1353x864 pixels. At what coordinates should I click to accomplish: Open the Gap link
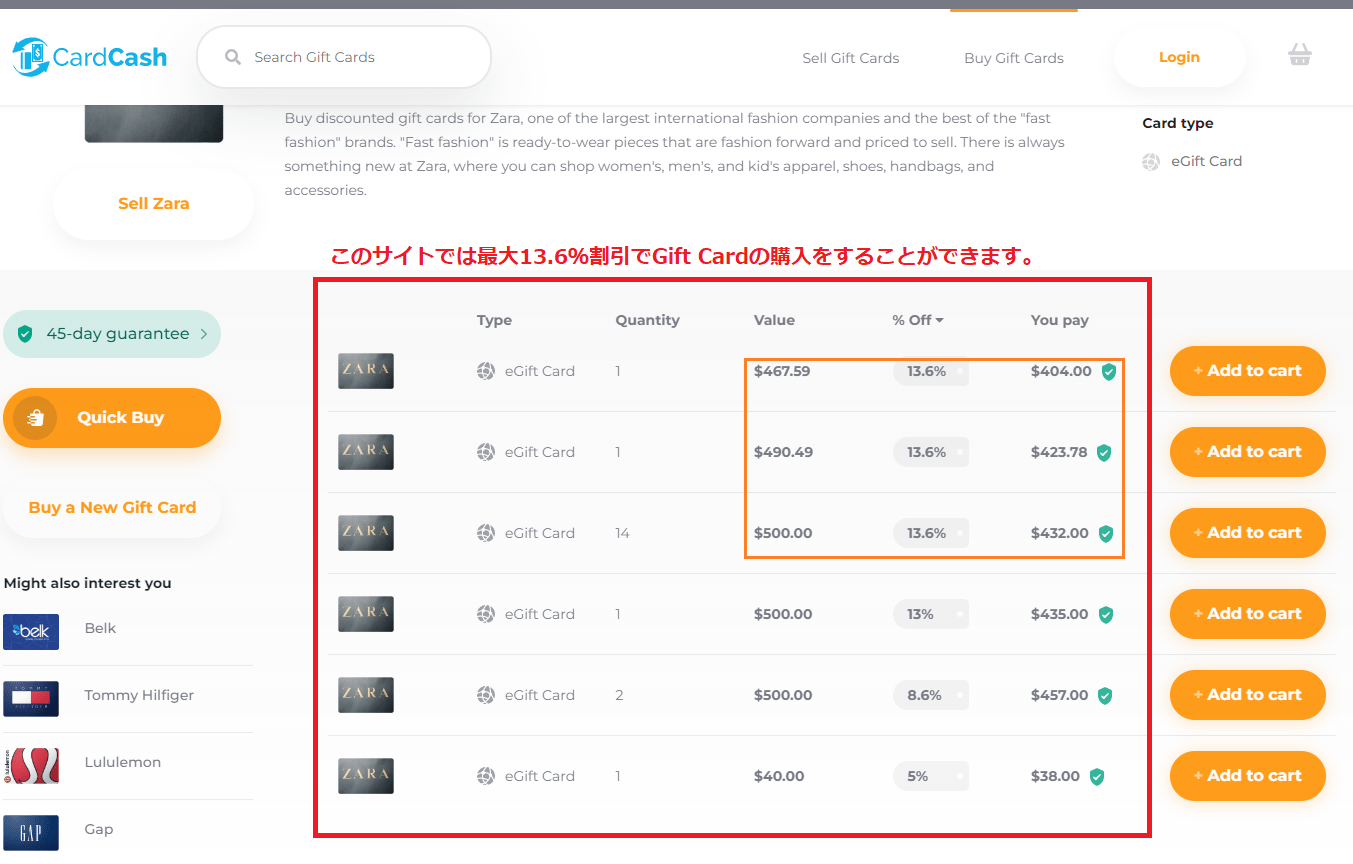(99, 829)
